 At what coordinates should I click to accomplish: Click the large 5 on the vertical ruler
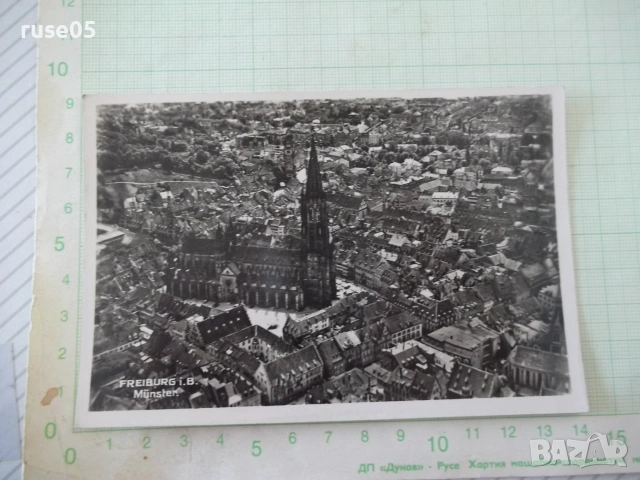(60, 244)
